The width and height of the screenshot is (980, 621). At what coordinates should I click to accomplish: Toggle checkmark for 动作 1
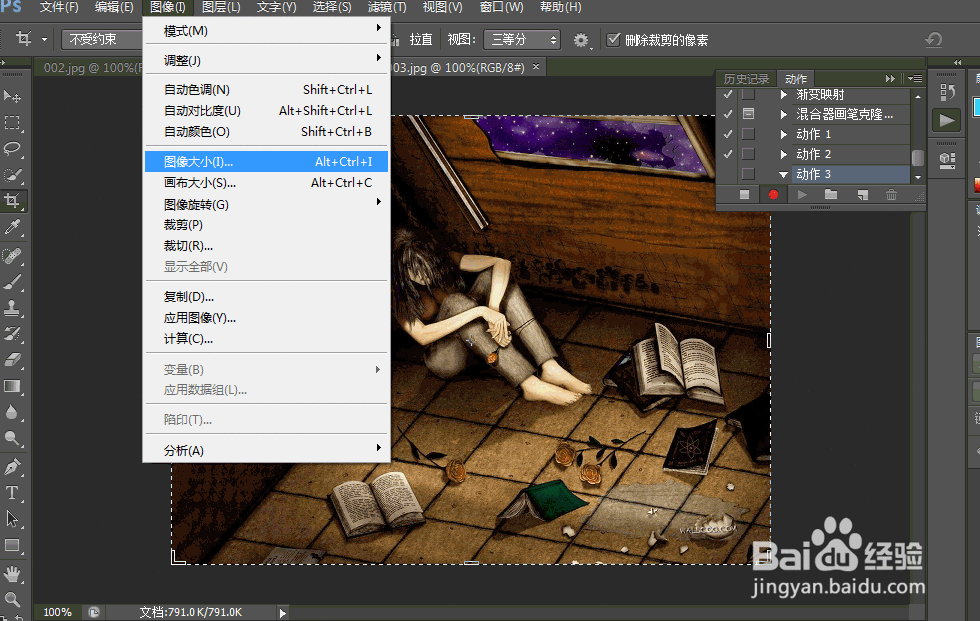click(x=728, y=134)
